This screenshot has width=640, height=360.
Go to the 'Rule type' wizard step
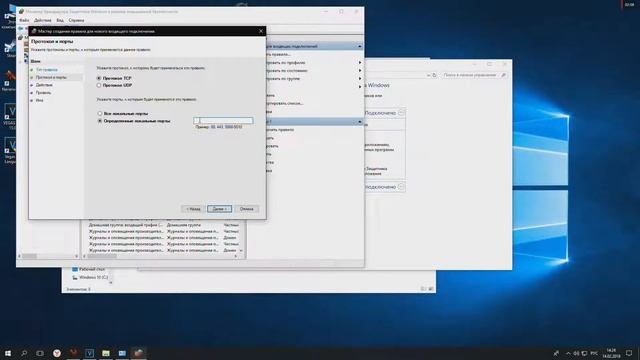(47, 70)
